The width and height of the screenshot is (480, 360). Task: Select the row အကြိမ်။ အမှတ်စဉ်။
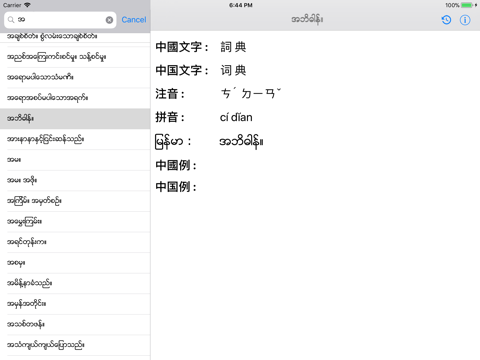[x=75, y=201]
